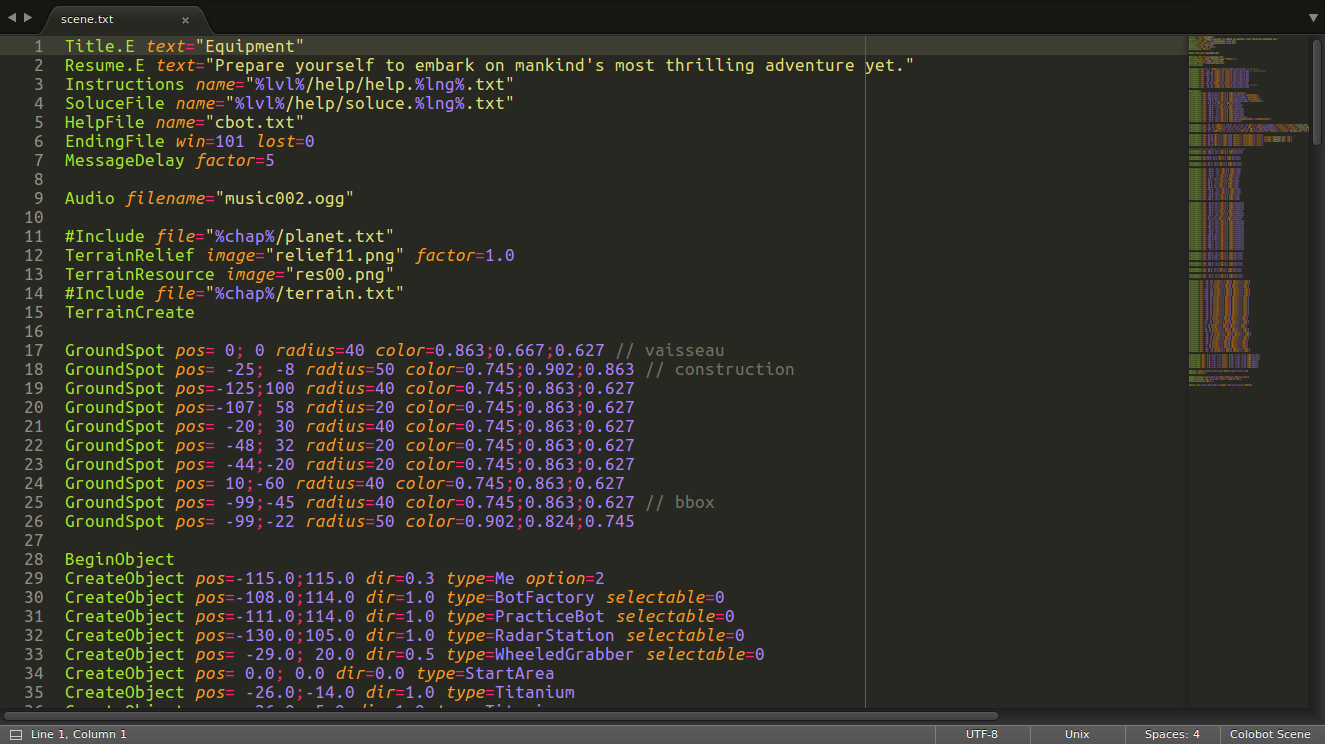Open the Colobot Scene syntax selector
This screenshot has width=1325, height=744.
[x=1270, y=733]
